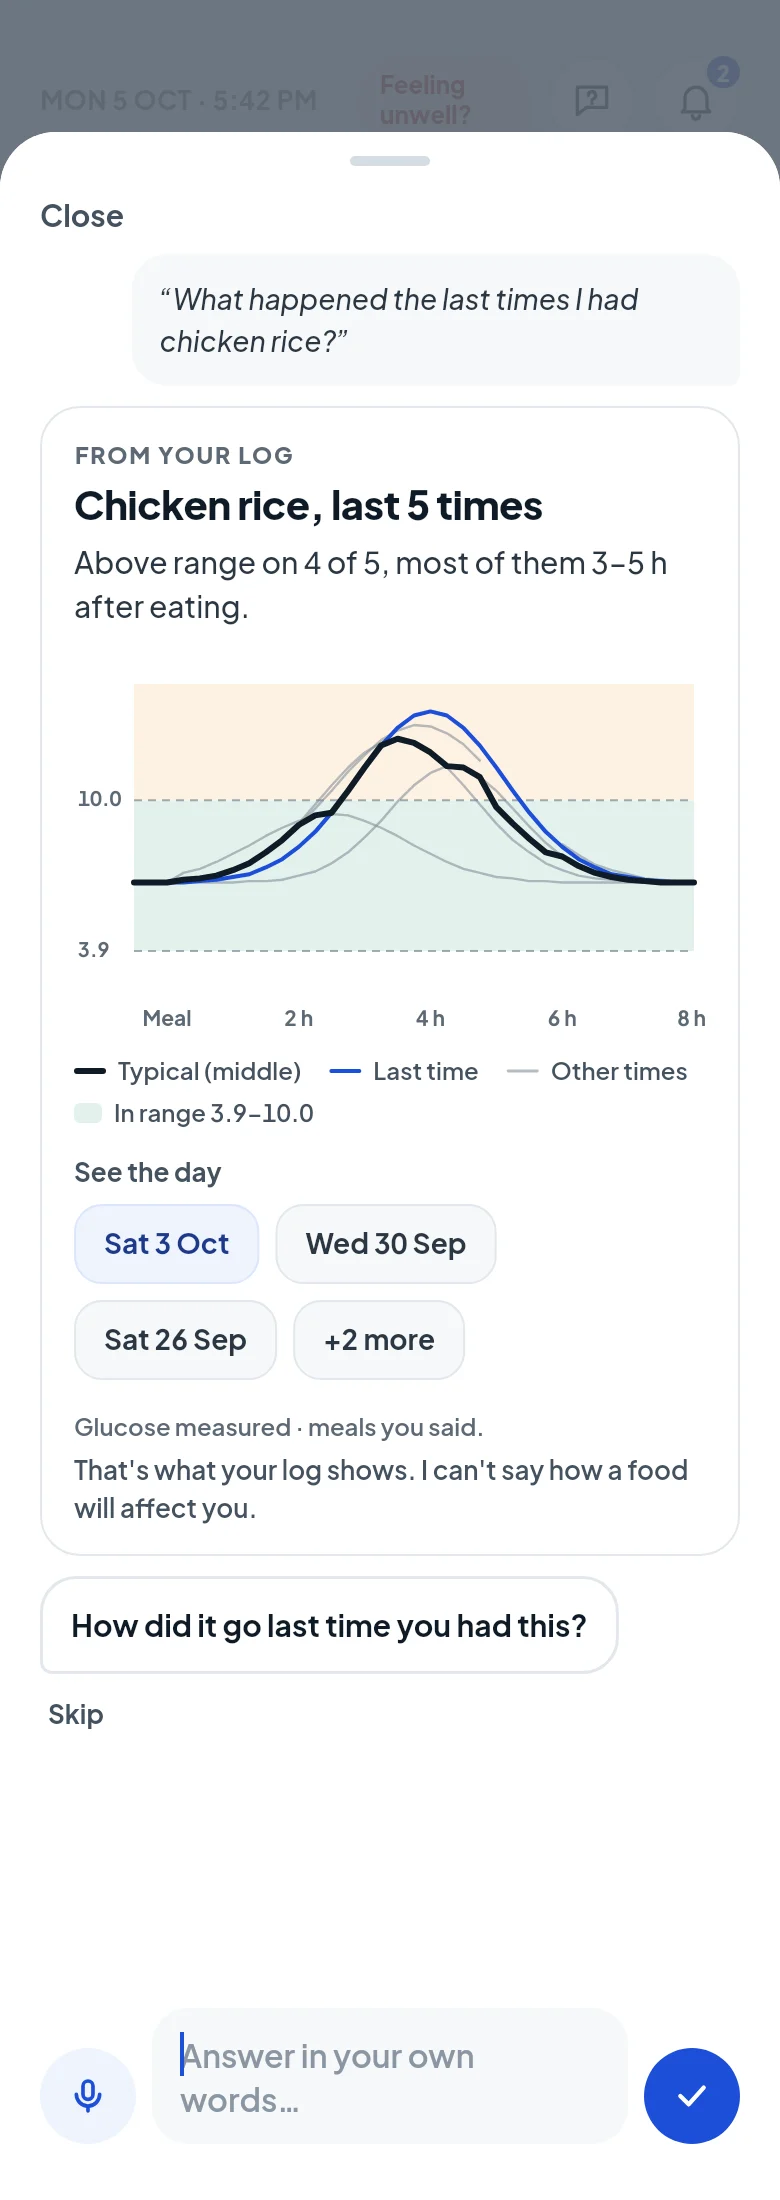Screen dimensions: 780x2200
Task: Click the blue Last time legend line
Action: (x=345, y=1071)
